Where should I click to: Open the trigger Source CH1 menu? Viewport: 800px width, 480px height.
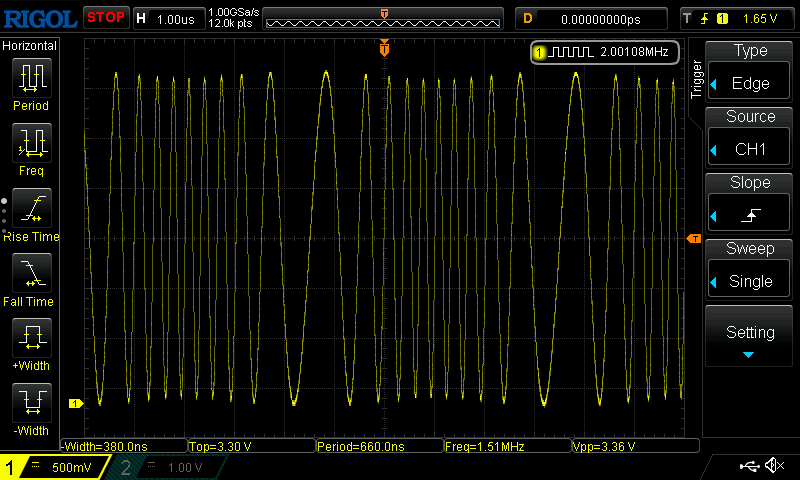point(748,147)
